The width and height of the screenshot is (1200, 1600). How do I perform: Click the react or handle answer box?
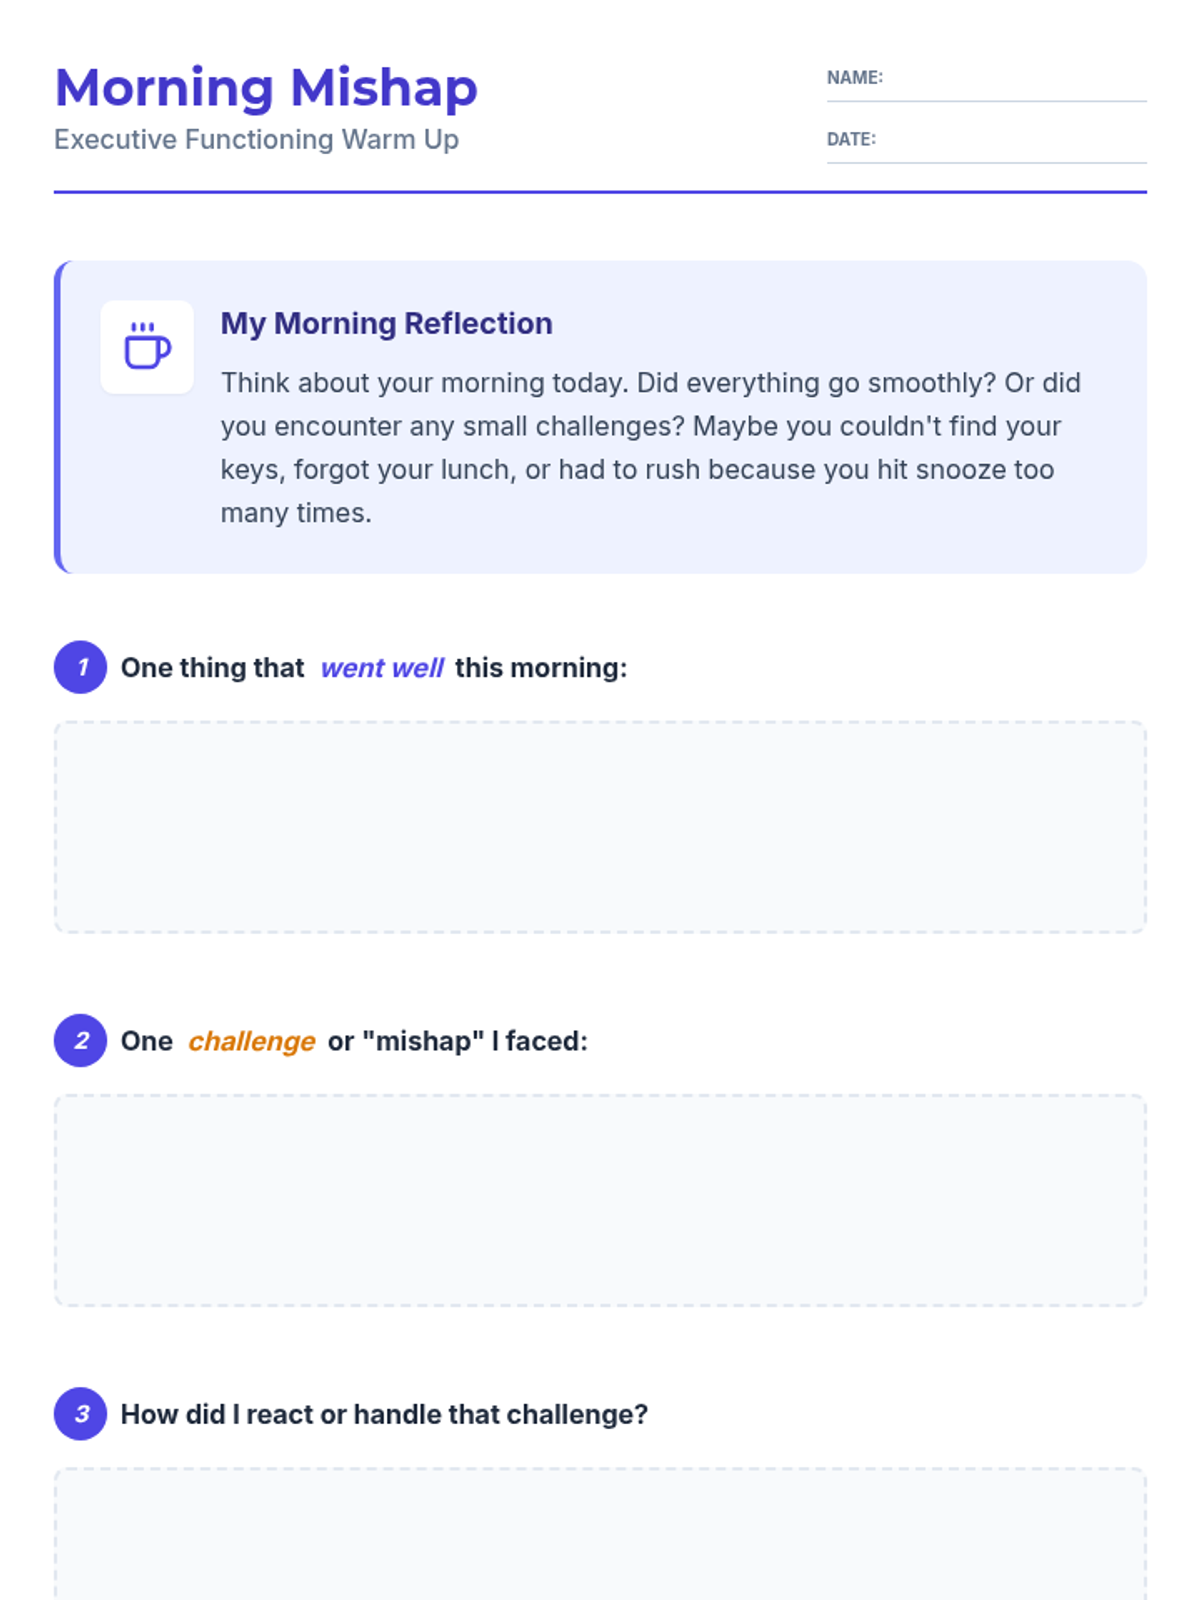(600, 1534)
